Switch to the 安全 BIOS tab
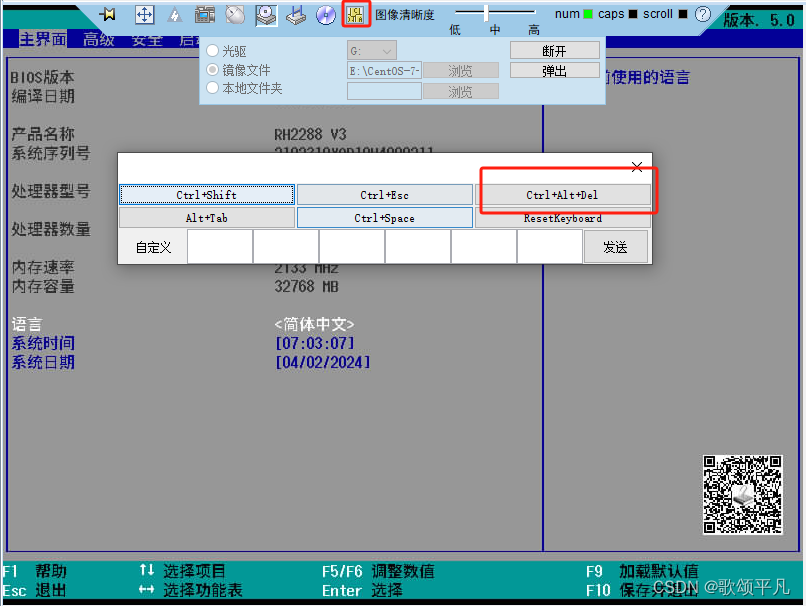 click(x=147, y=40)
